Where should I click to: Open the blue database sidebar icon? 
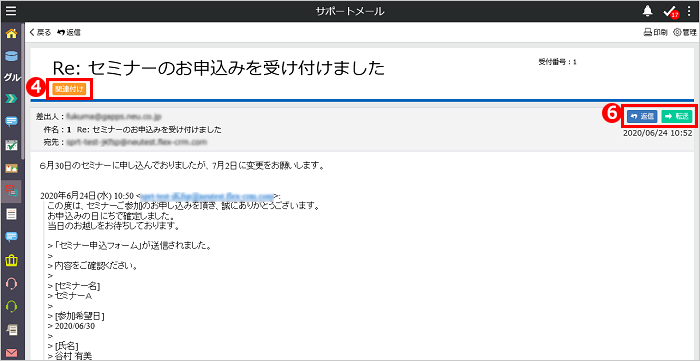tap(11, 56)
